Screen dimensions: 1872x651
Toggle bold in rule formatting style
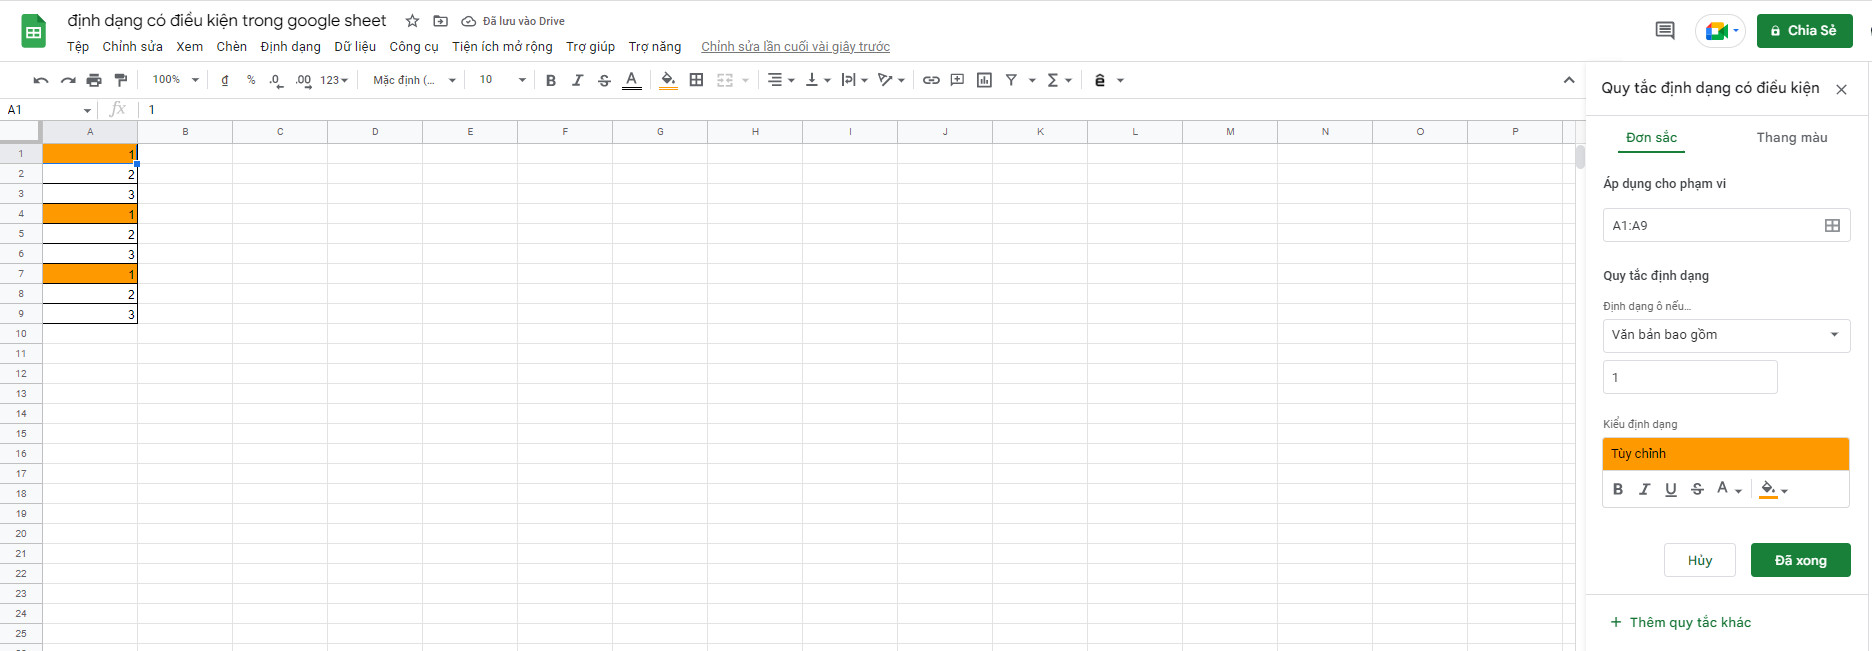click(x=1618, y=489)
